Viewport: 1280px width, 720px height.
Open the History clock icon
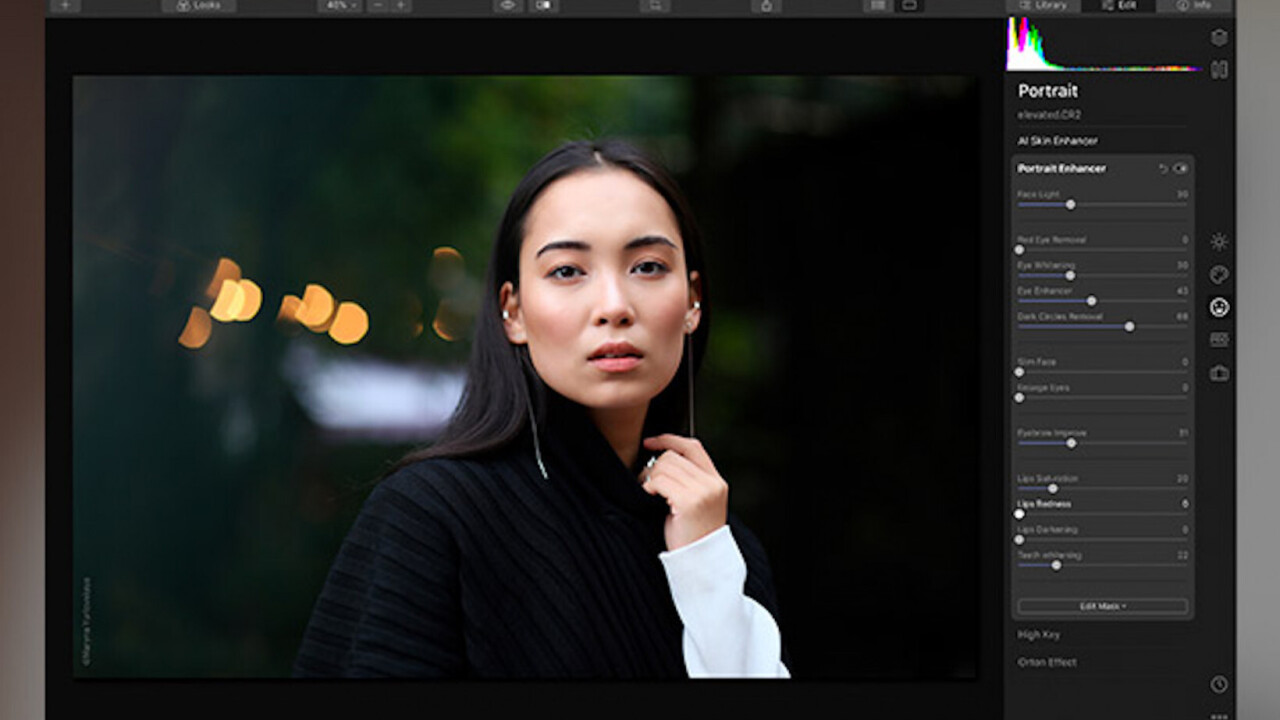(x=1219, y=684)
